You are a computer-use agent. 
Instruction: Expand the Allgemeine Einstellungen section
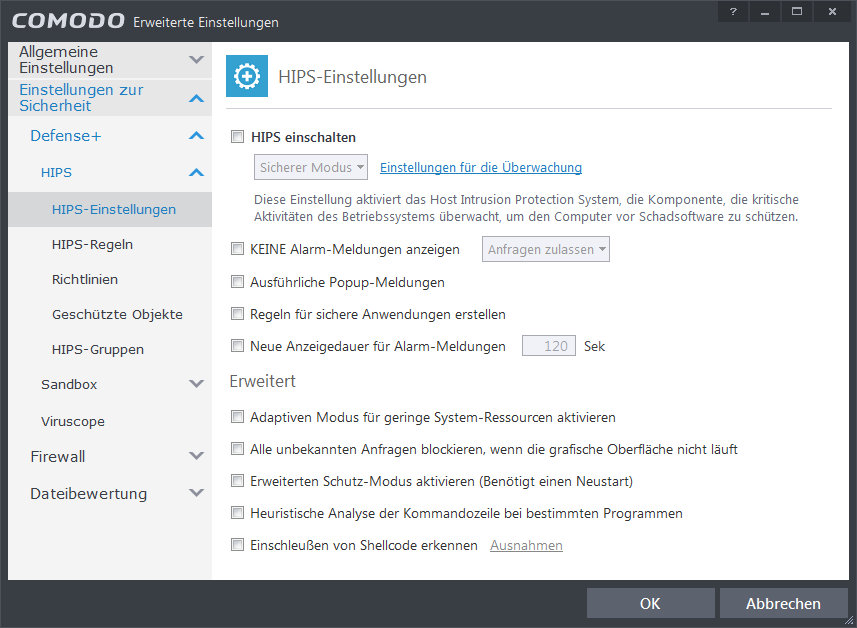(x=196, y=60)
